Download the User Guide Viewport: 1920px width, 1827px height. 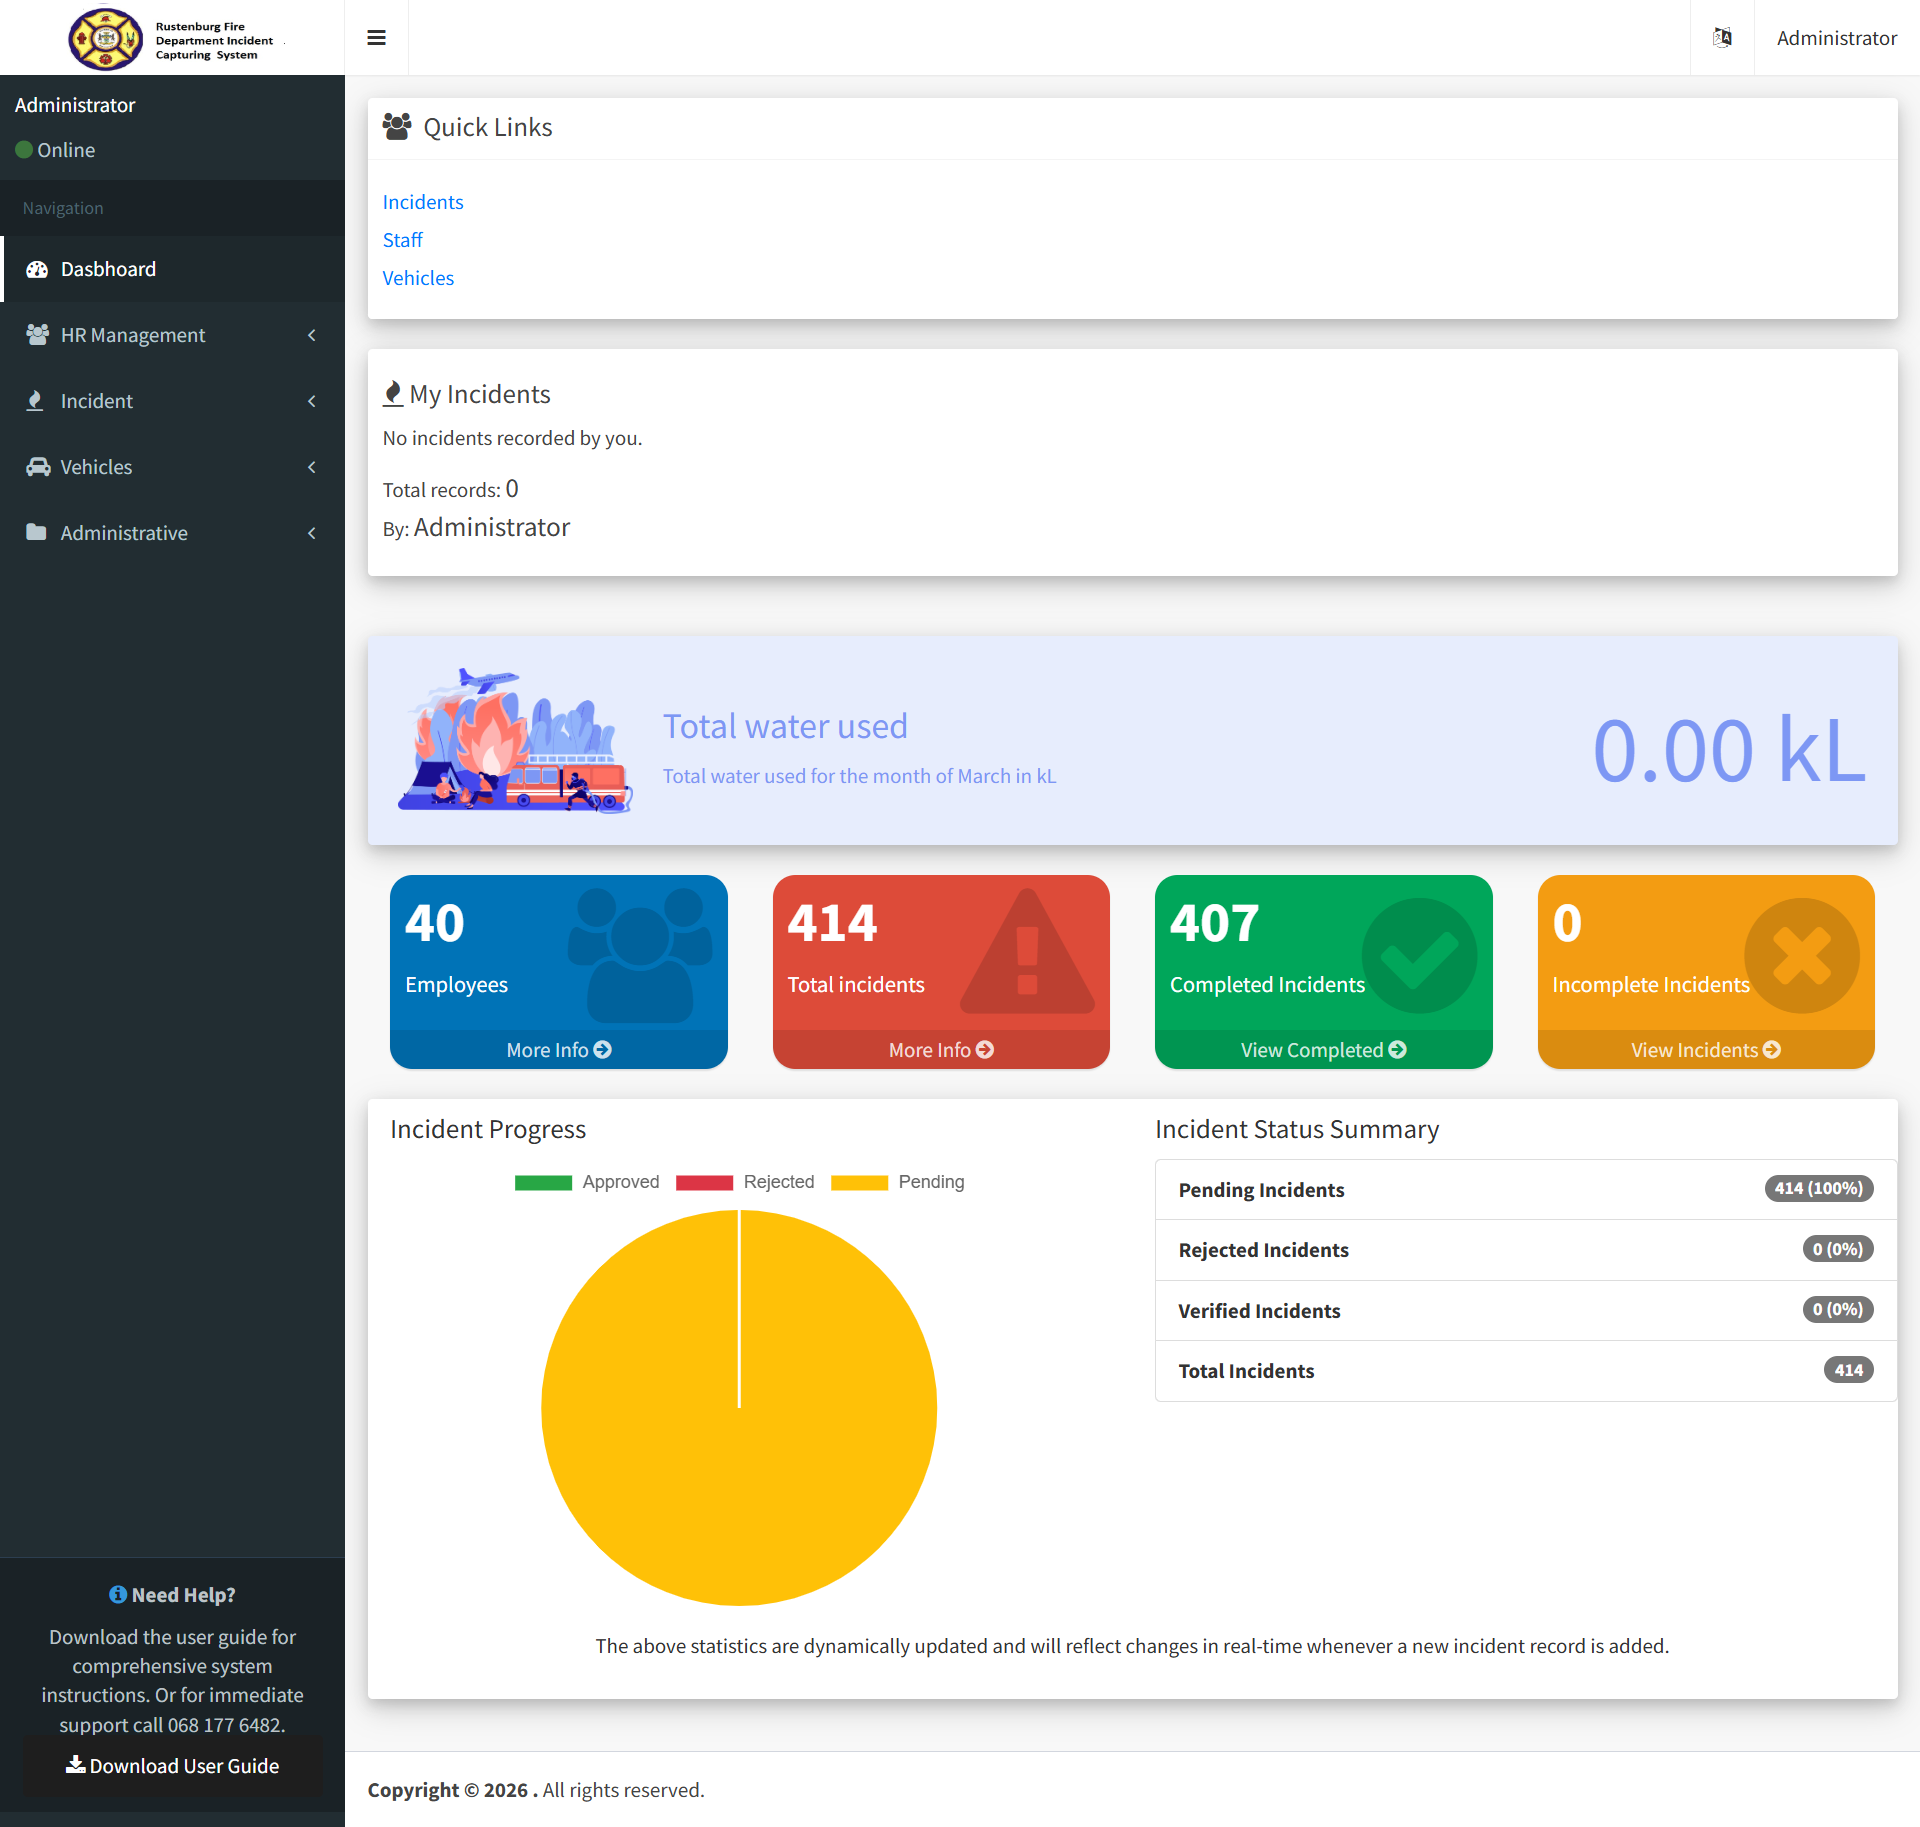173,1766
